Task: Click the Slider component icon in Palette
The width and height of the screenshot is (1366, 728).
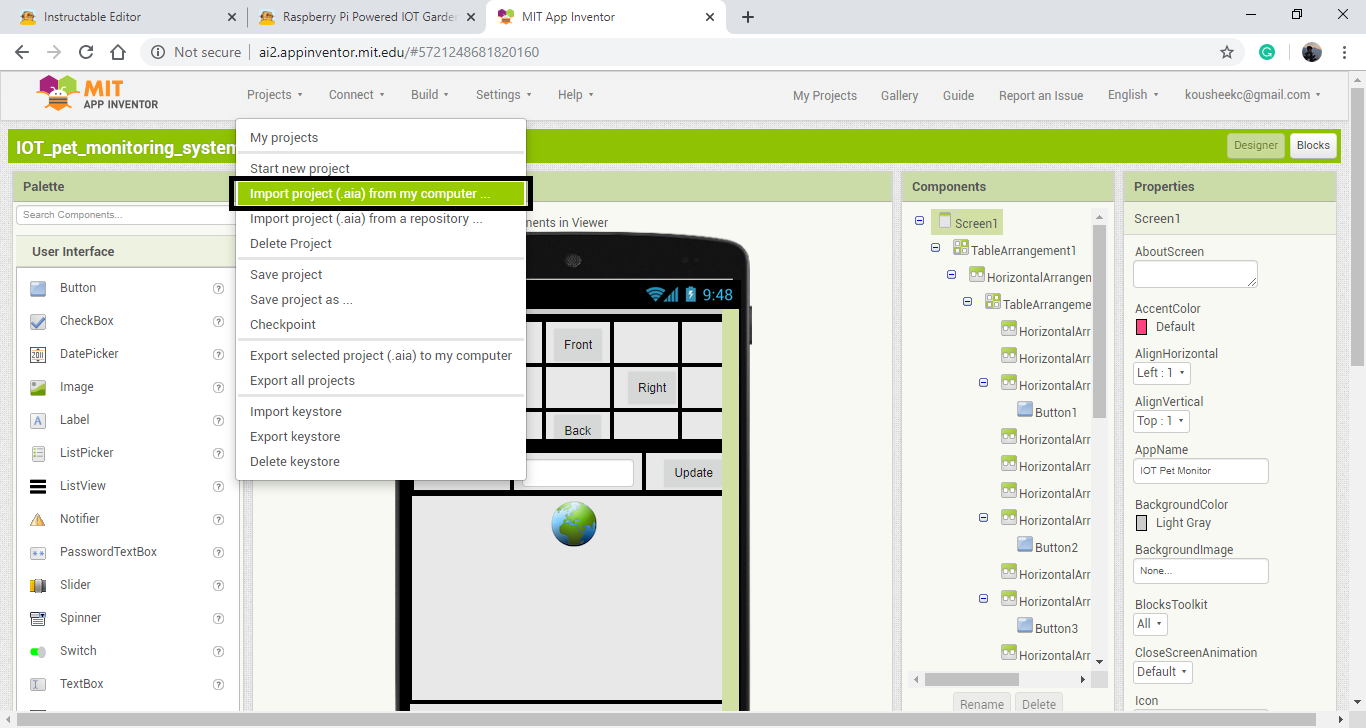Action: [x=38, y=585]
